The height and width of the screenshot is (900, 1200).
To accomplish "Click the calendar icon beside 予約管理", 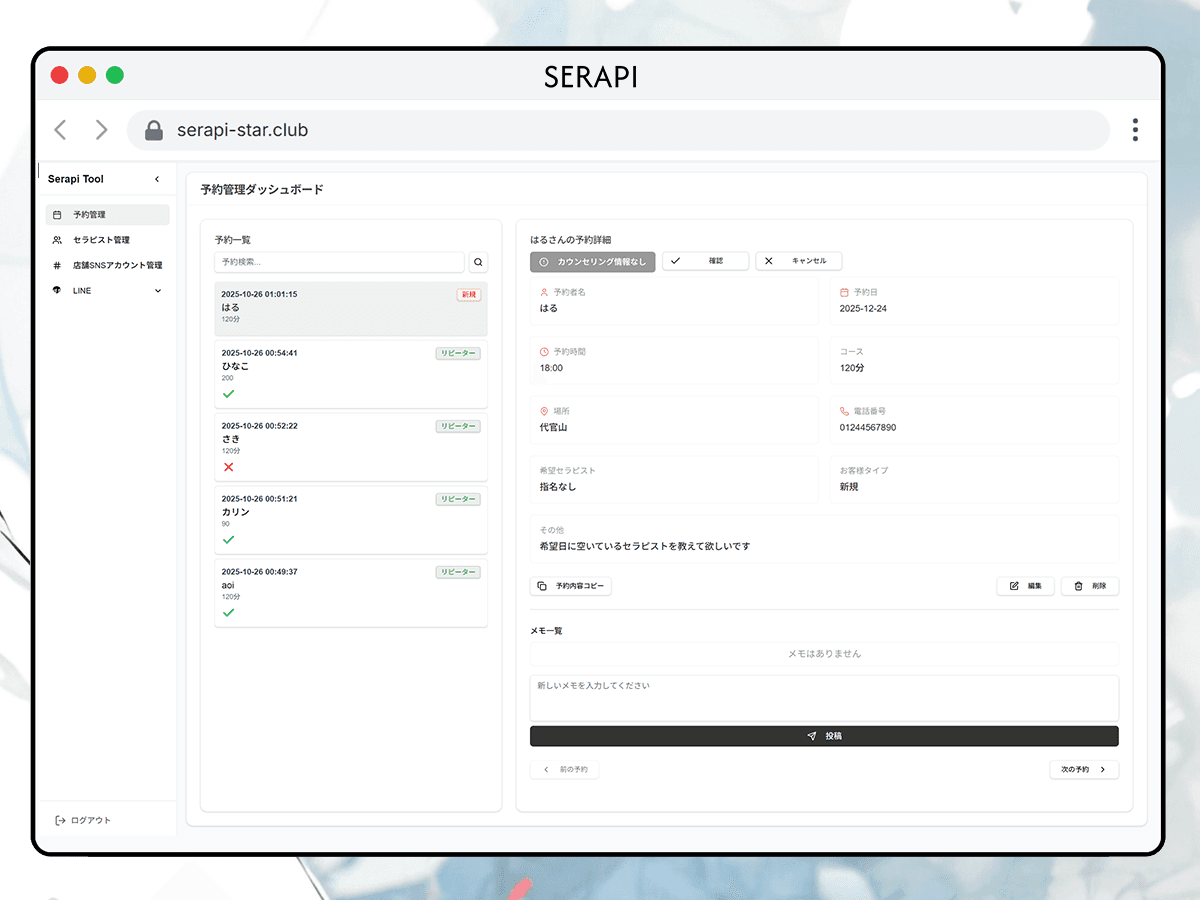I will 57,214.
